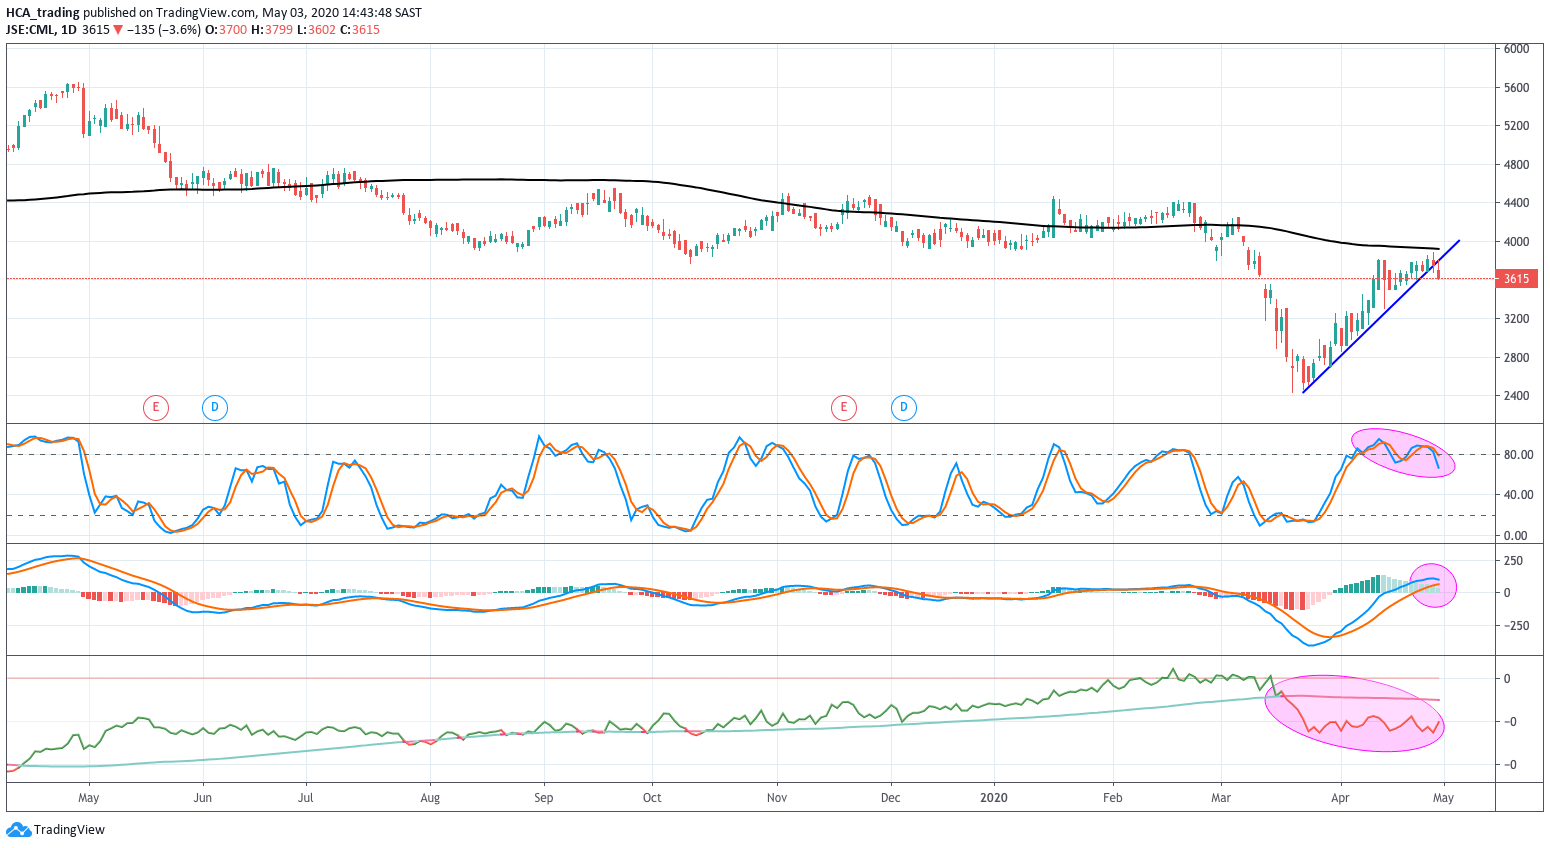Click the Feb label on the time axis
The height and width of the screenshot is (848, 1550).
[1112, 798]
